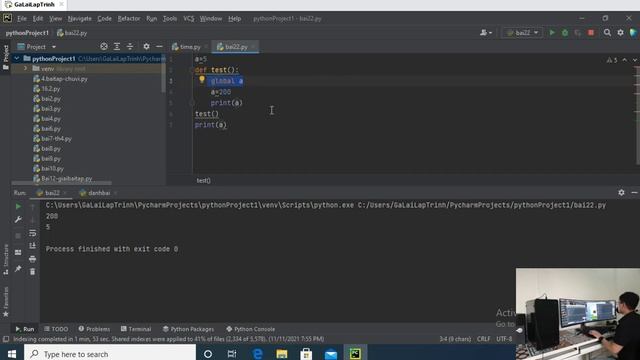Open File Explorer from taskbar
The height and width of the screenshot is (360, 640).
pyautogui.click(x=282, y=354)
